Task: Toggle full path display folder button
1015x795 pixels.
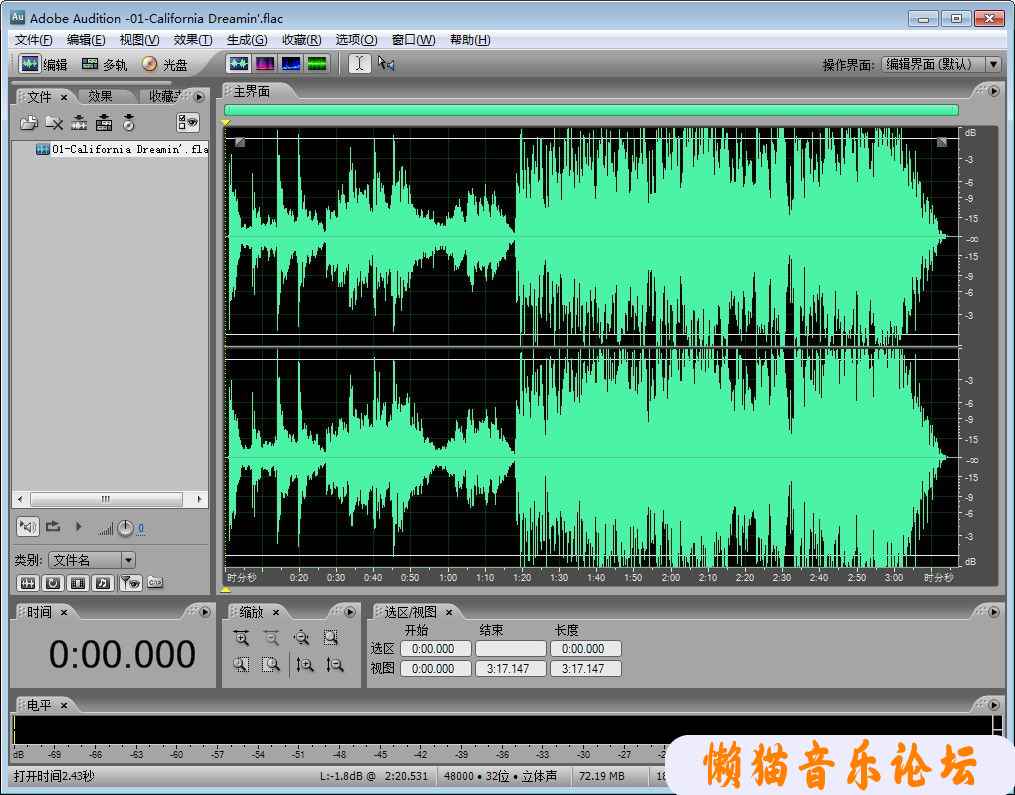Action: click(155, 583)
